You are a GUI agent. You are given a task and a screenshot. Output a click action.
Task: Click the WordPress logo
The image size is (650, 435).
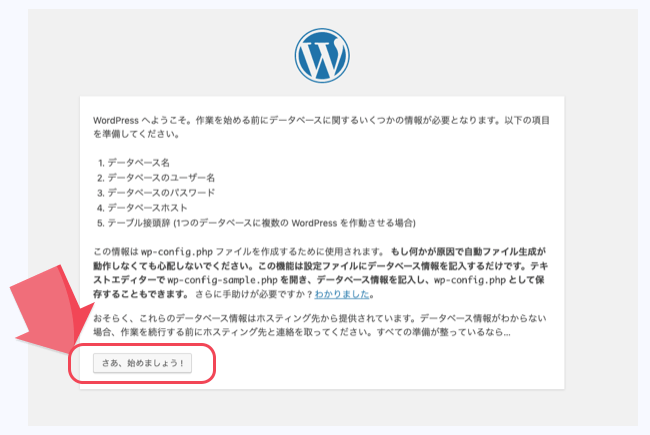[x=322, y=56]
